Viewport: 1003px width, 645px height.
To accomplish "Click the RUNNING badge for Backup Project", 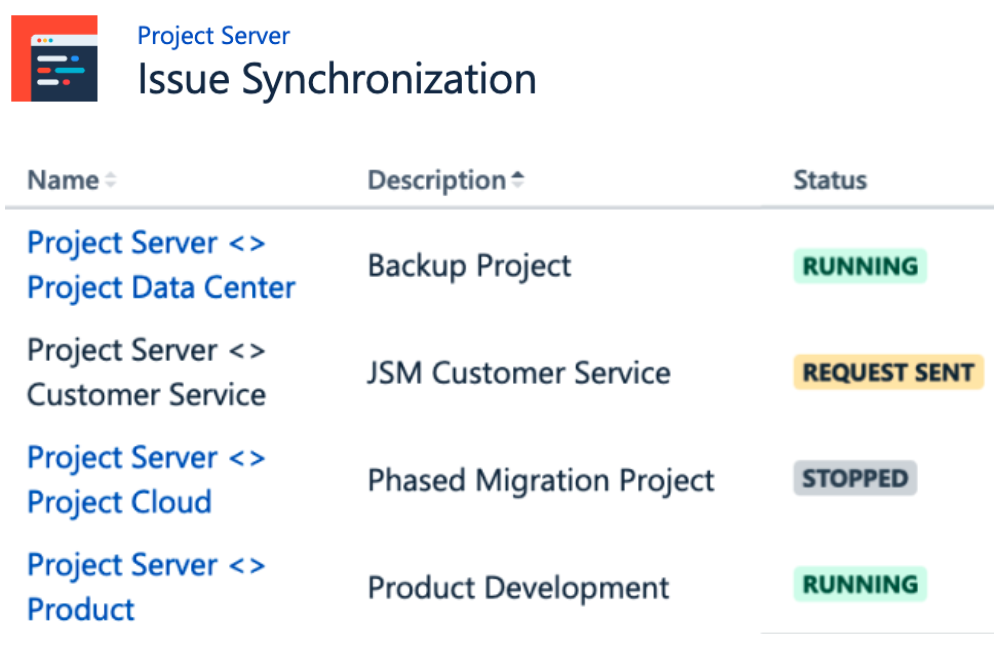I will (860, 266).
